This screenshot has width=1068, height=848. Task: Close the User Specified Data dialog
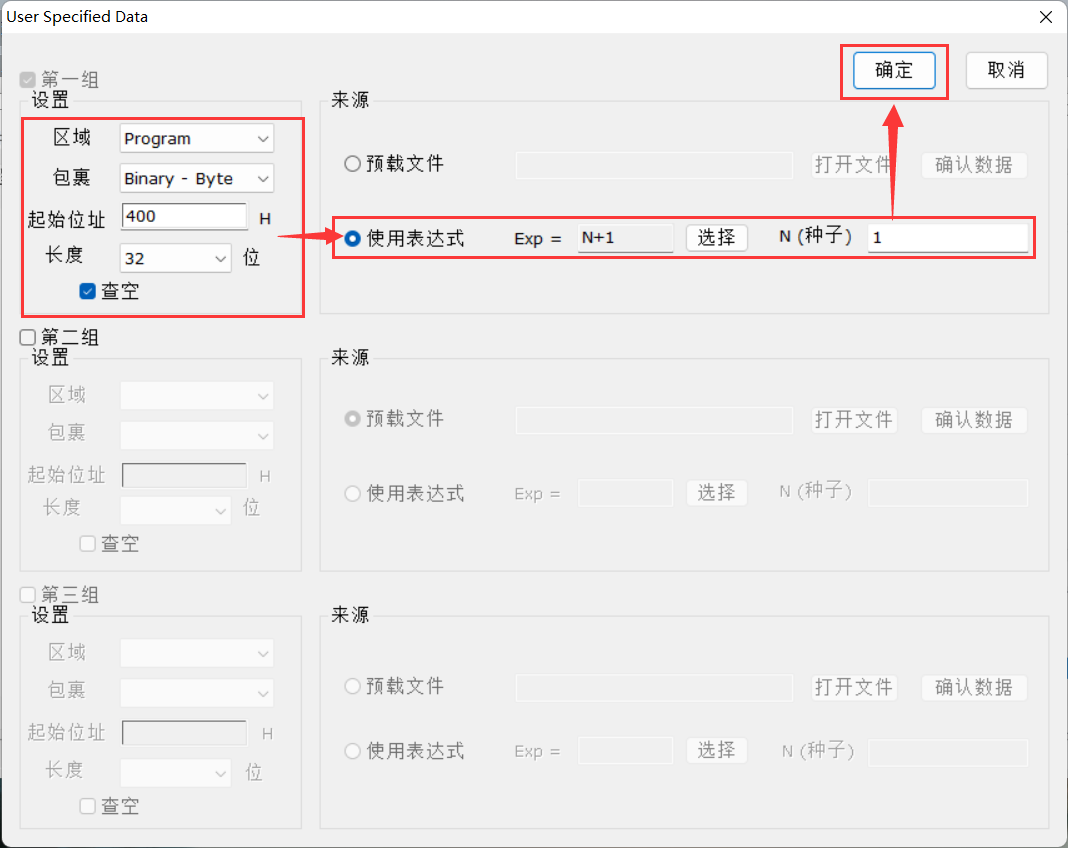click(x=1045, y=17)
